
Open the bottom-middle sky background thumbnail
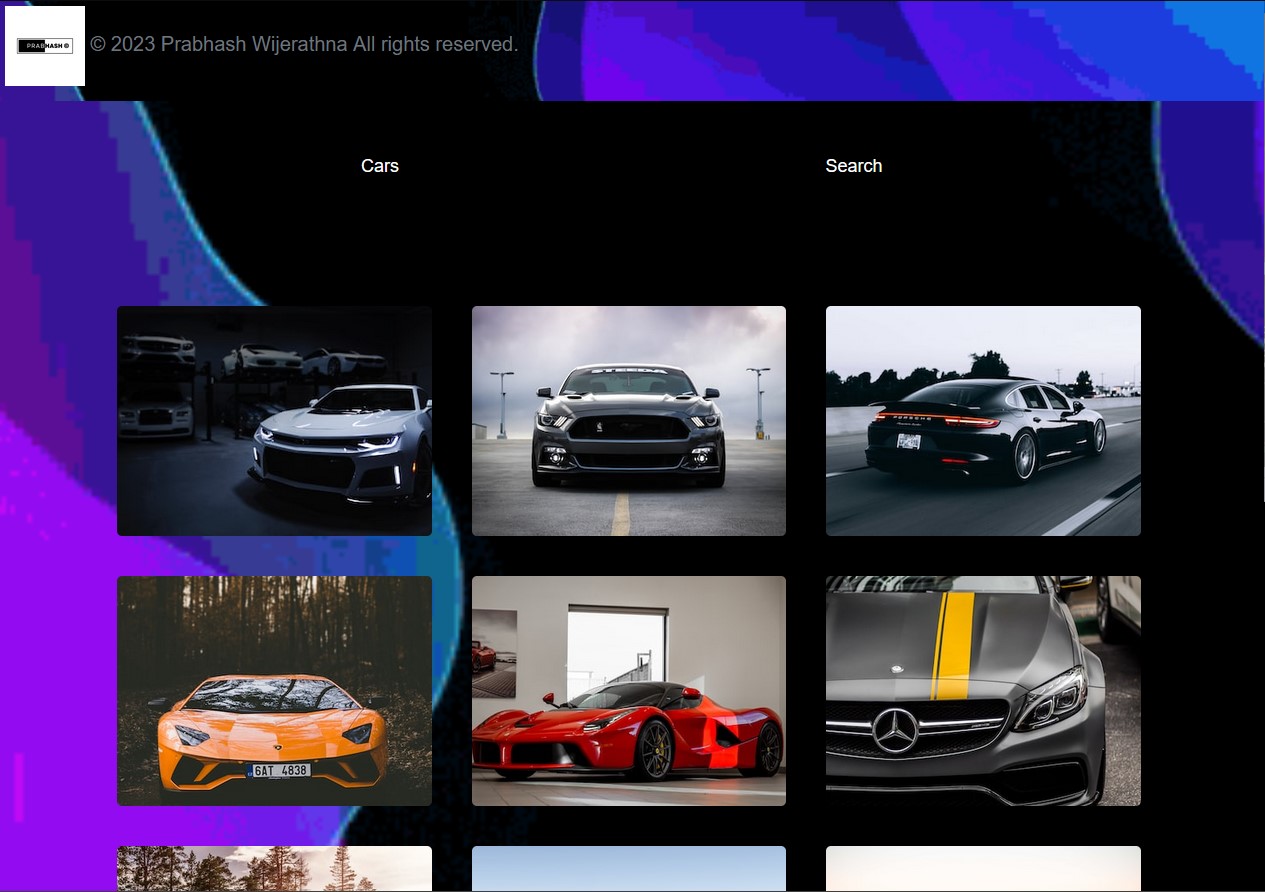(628, 870)
